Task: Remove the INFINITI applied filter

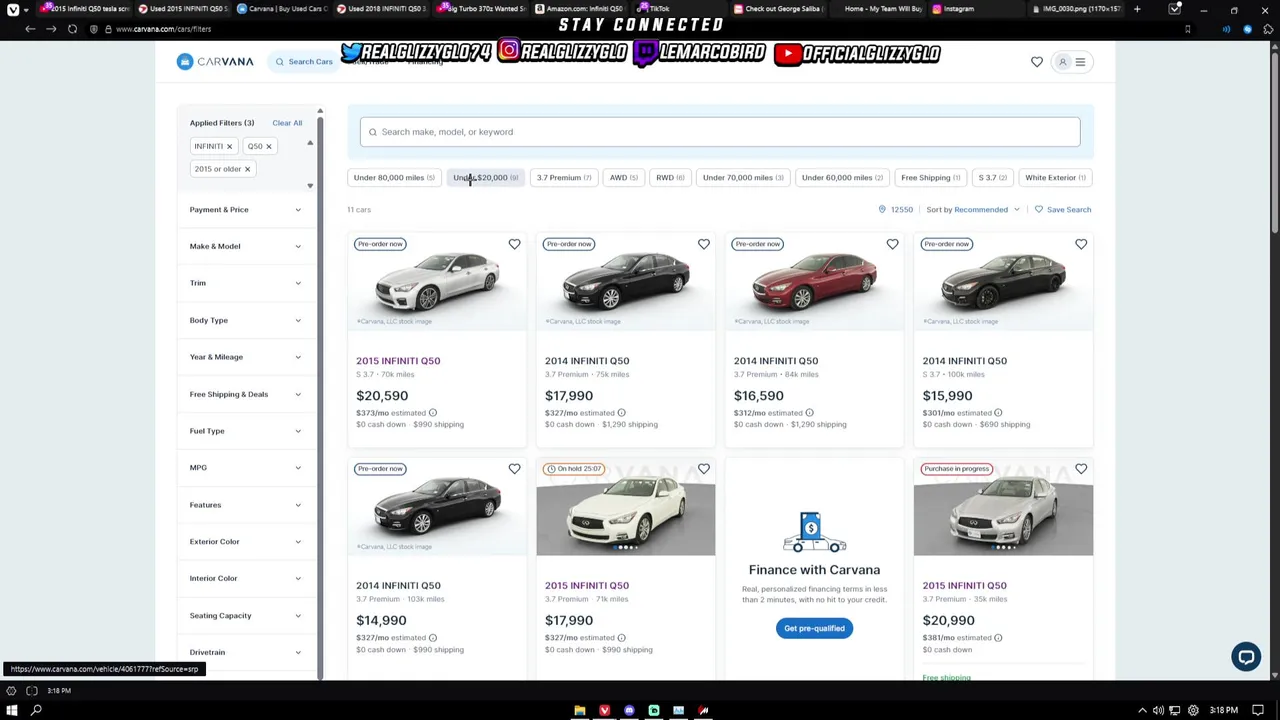Action: [x=229, y=147]
